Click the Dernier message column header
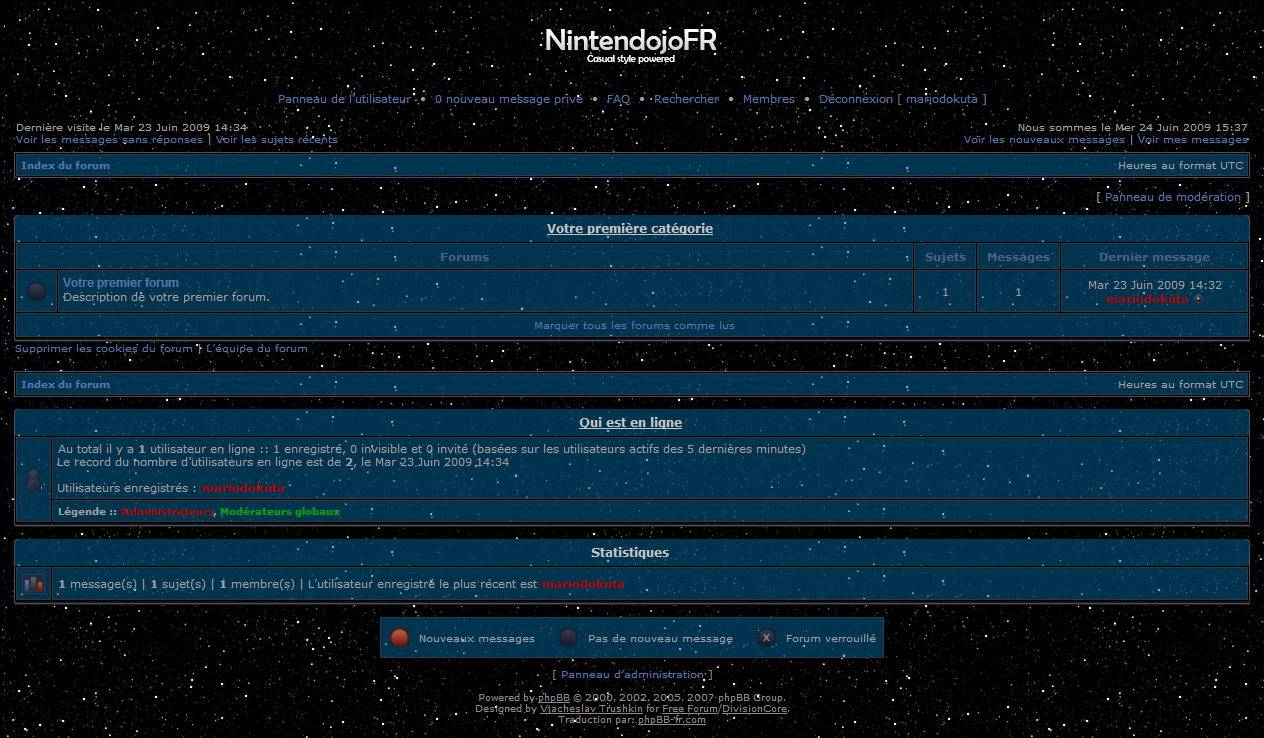The image size is (1264, 738). click(1154, 257)
